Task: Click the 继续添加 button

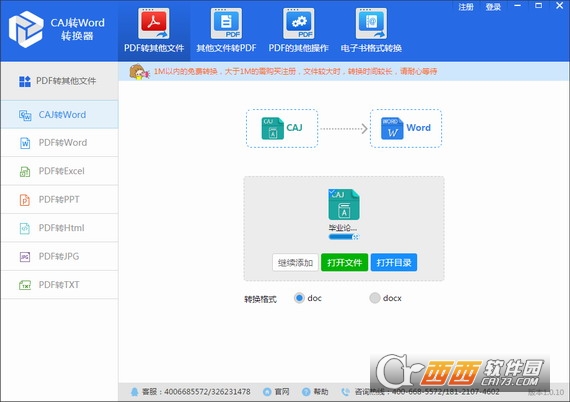Action: click(295, 262)
